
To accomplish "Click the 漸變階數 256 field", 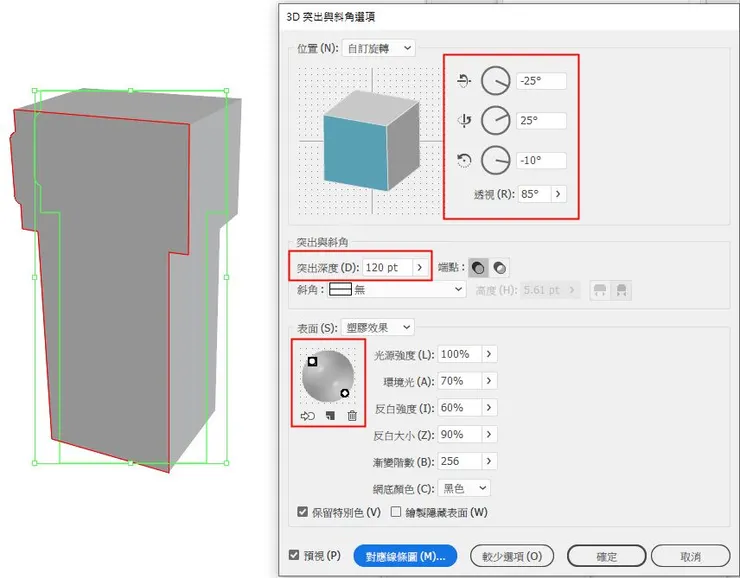I will point(460,461).
